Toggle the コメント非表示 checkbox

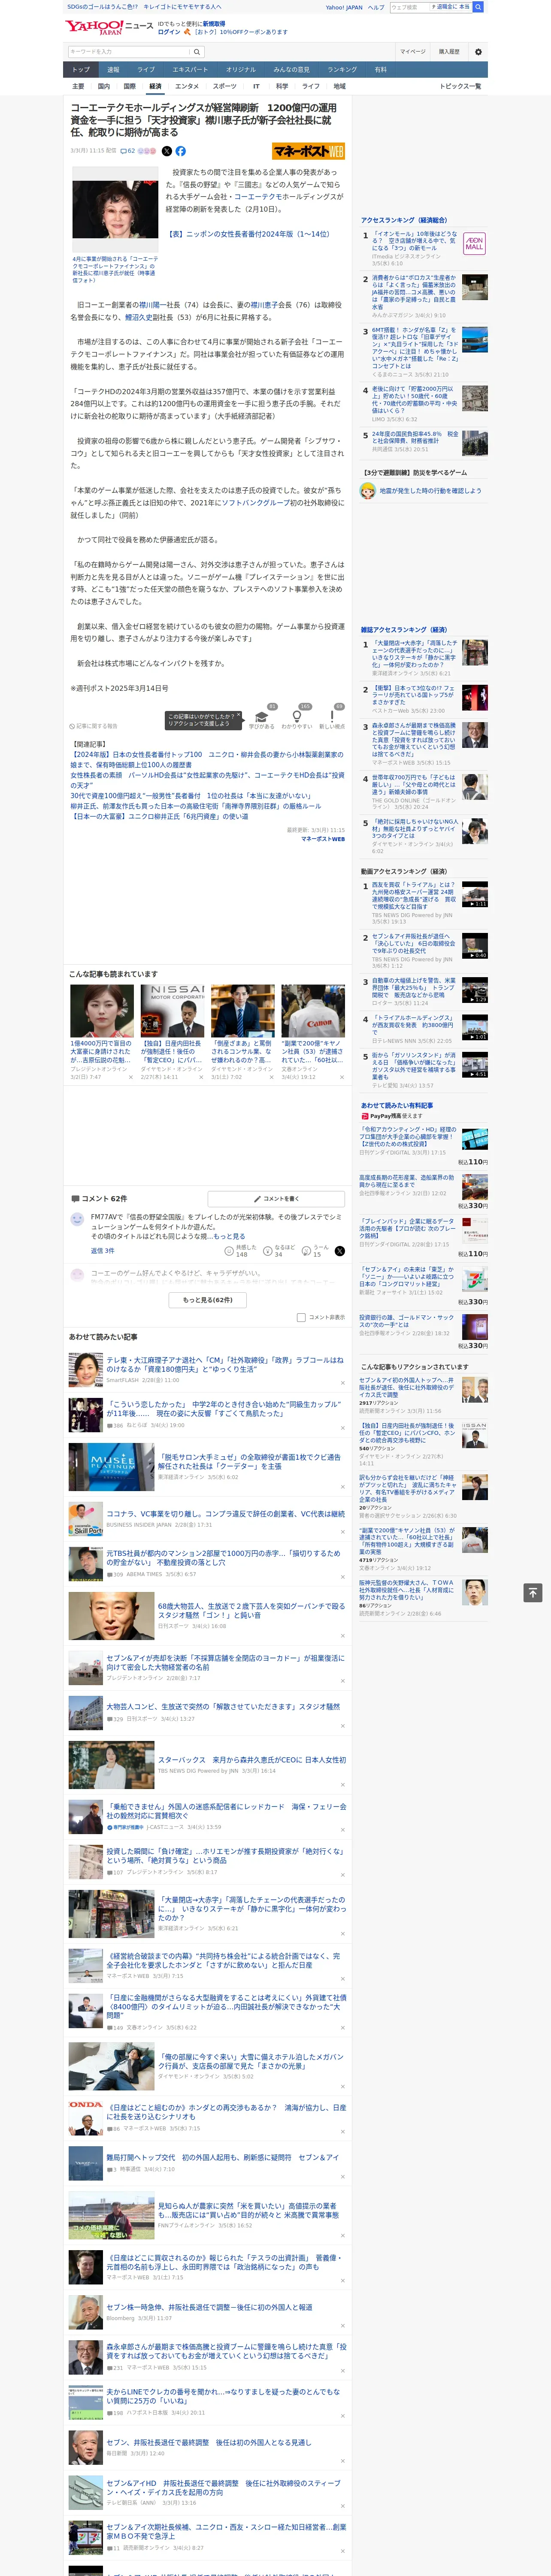click(x=301, y=1317)
